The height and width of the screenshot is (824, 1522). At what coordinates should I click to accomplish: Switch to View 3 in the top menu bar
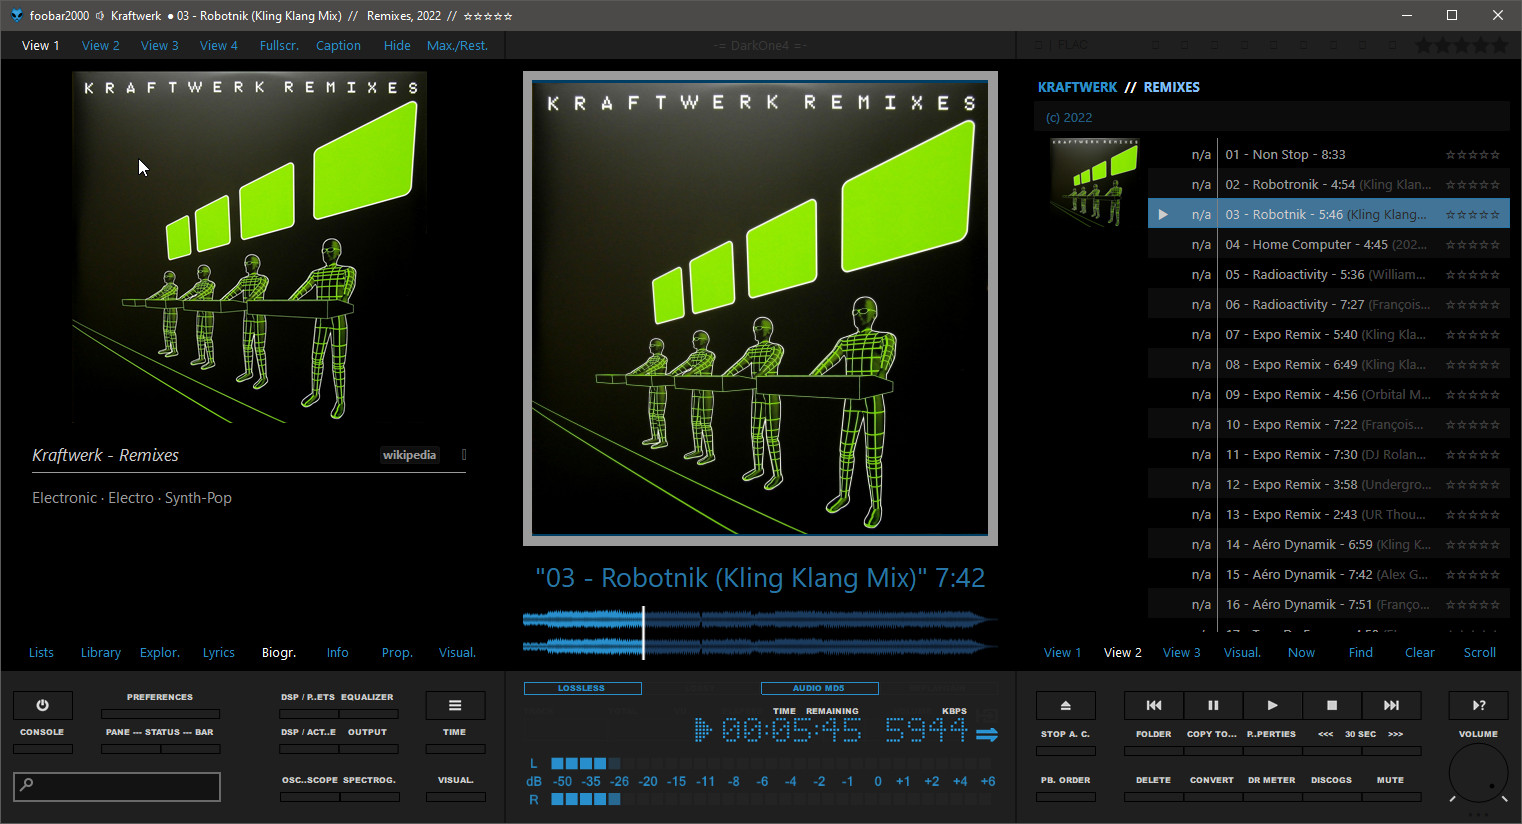click(160, 45)
